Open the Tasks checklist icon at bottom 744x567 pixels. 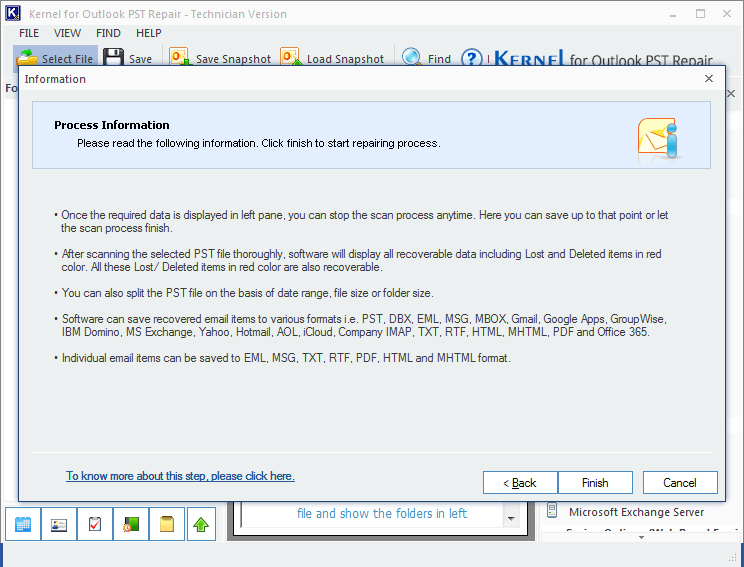point(95,524)
